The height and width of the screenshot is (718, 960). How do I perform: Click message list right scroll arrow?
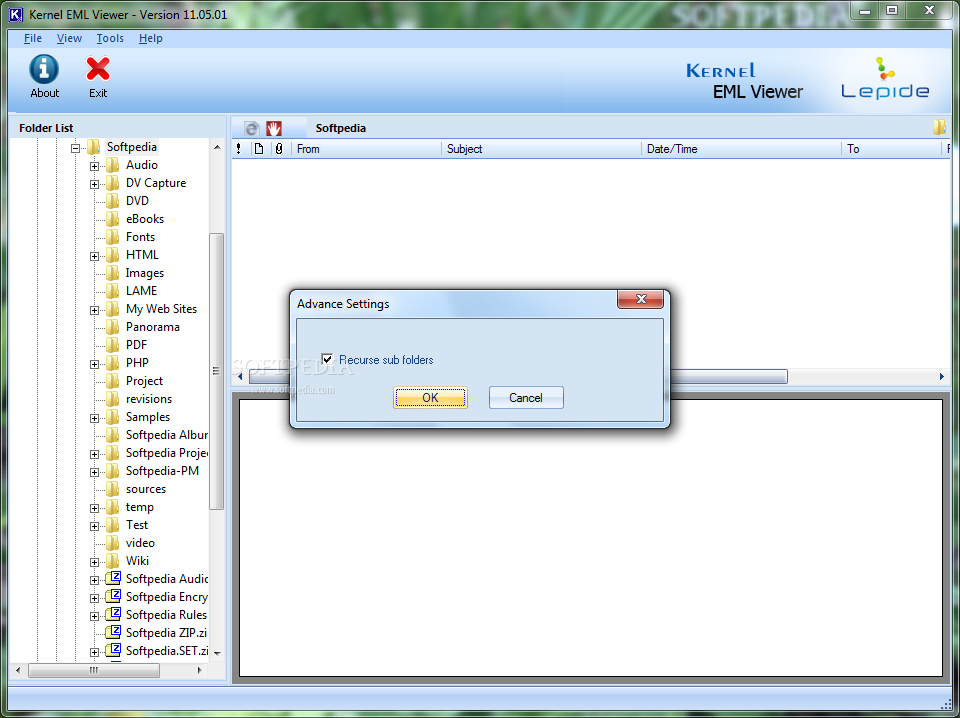[942, 376]
